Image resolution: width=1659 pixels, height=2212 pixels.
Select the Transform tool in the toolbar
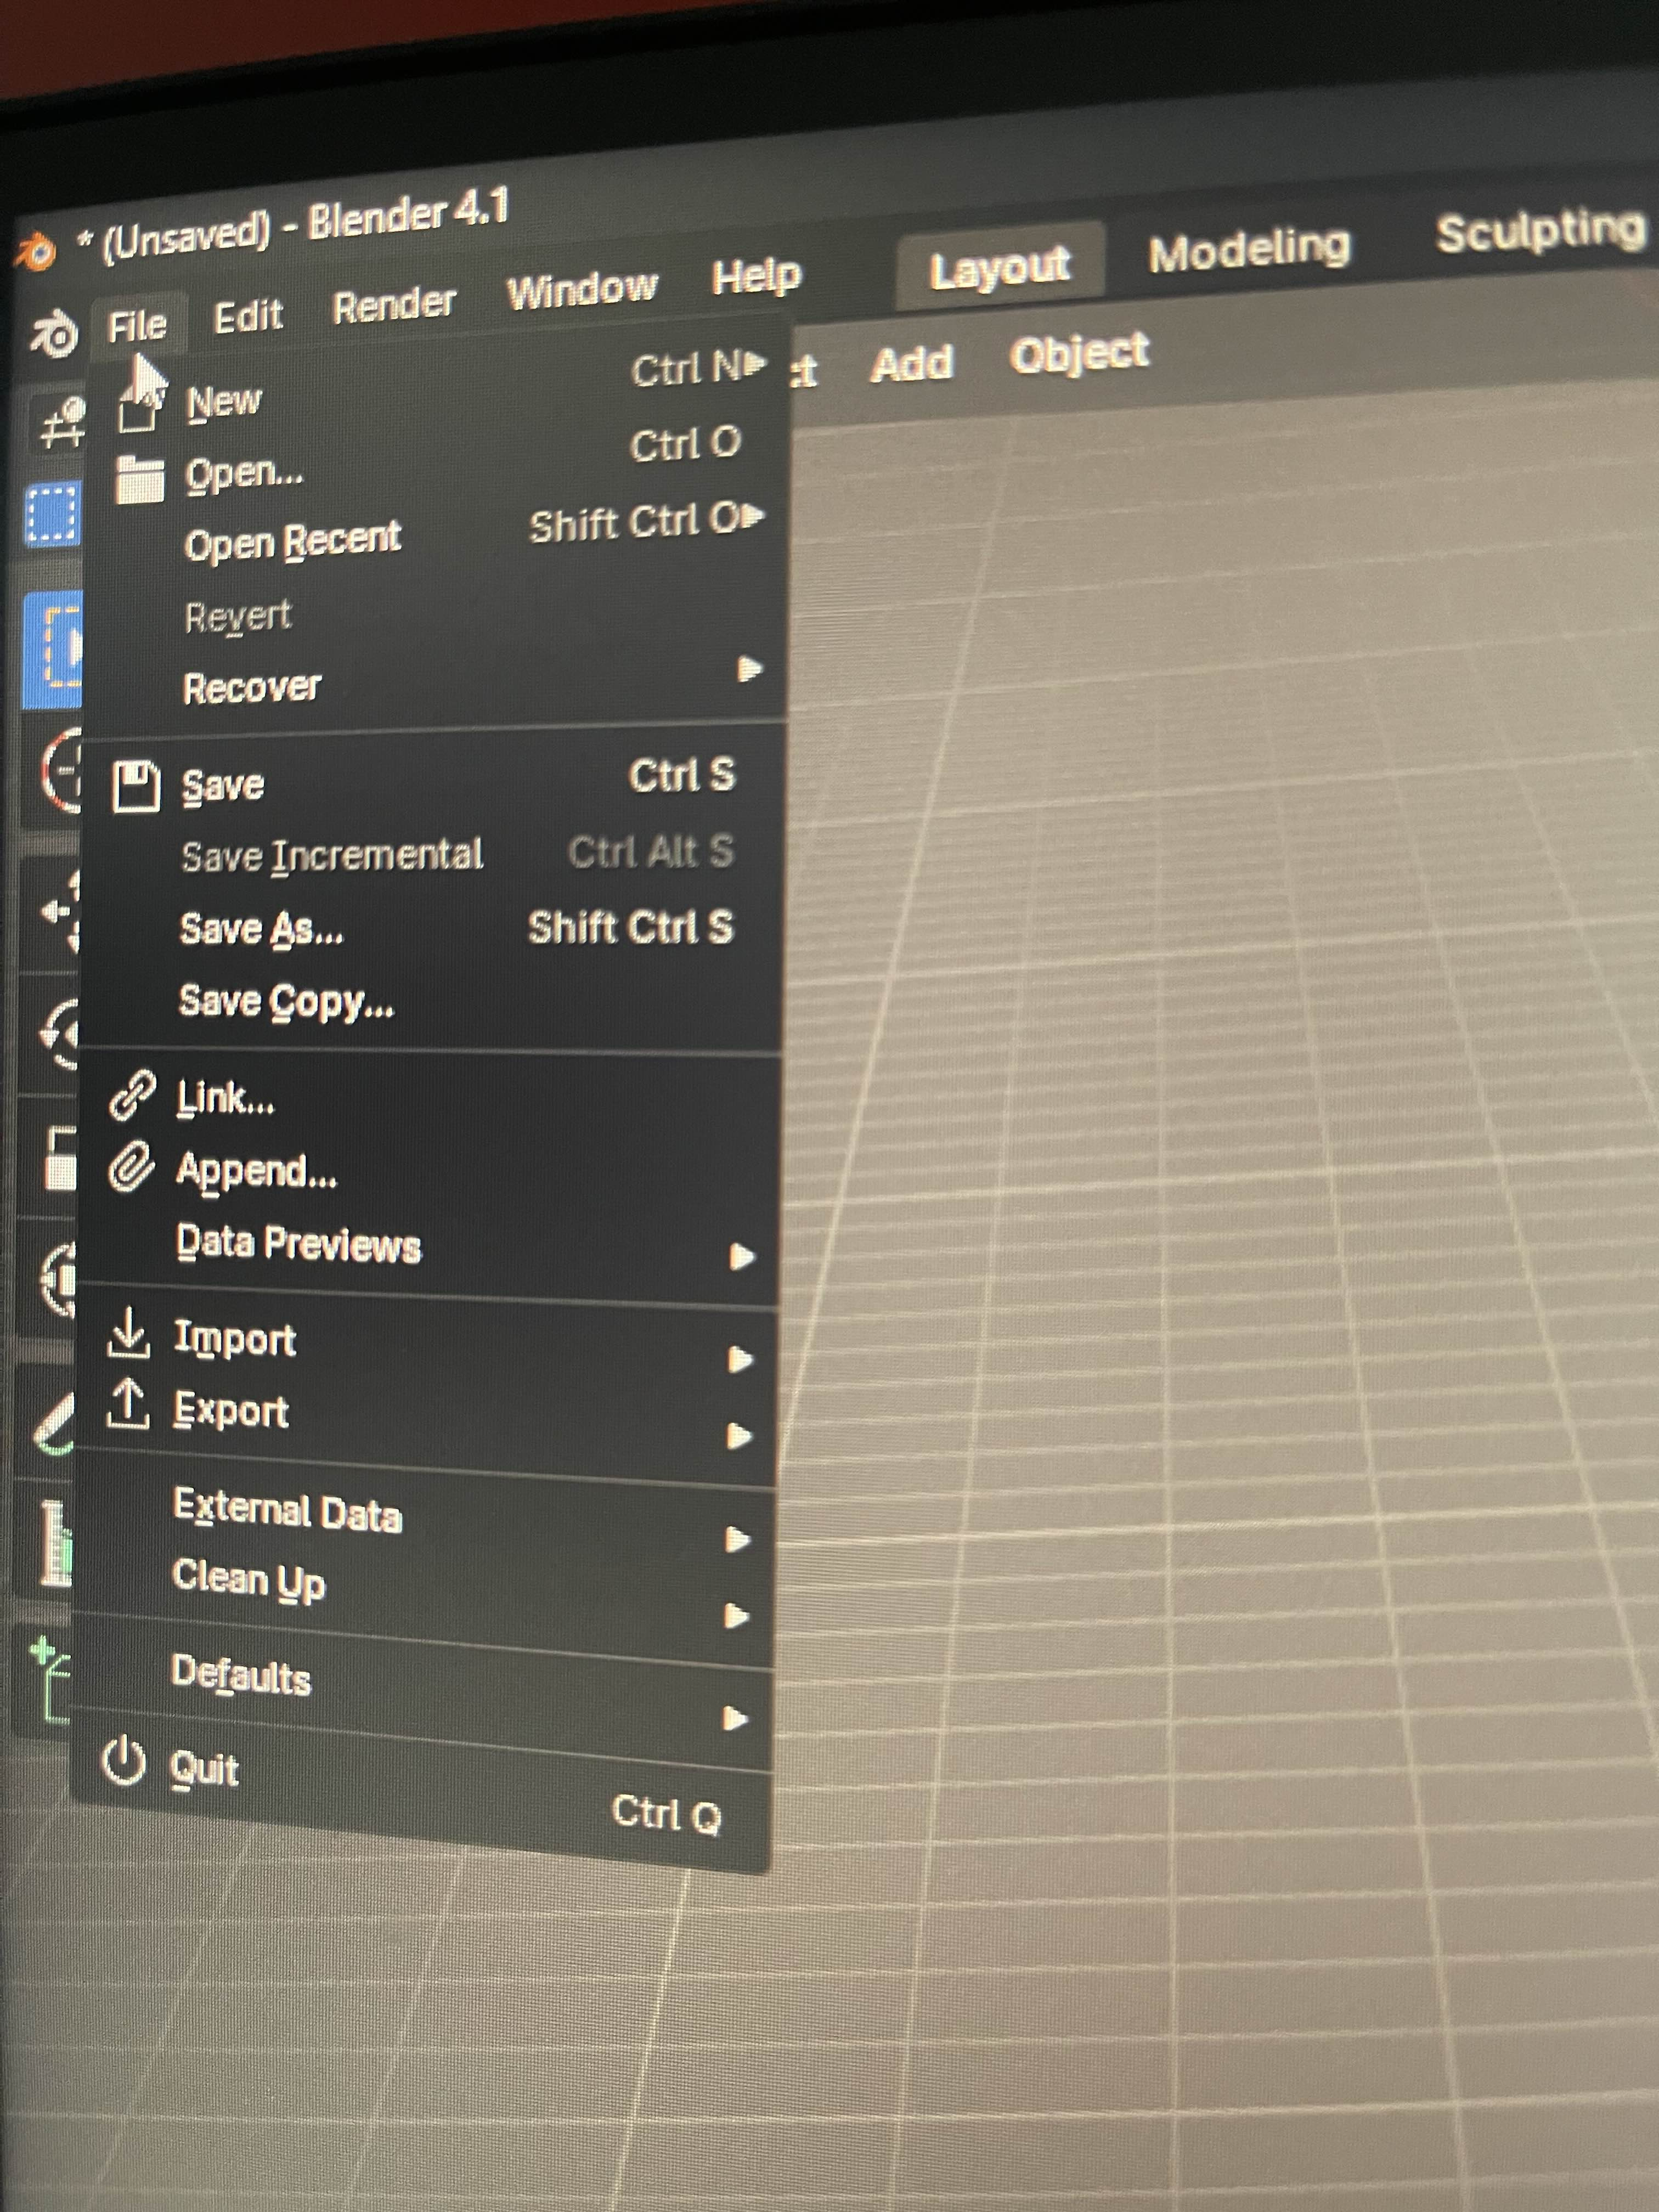[58, 1281]
